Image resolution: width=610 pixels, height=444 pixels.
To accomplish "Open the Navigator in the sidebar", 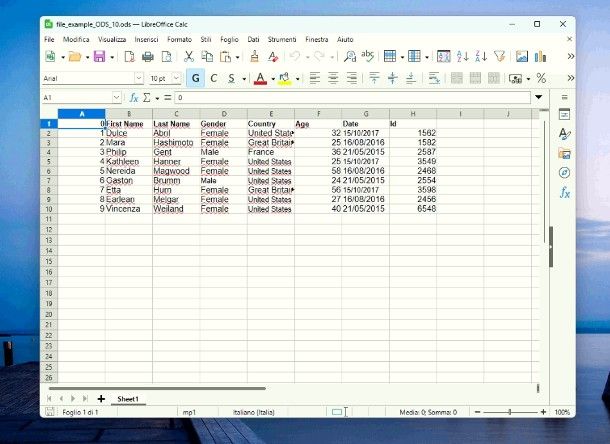I will 564,172.
